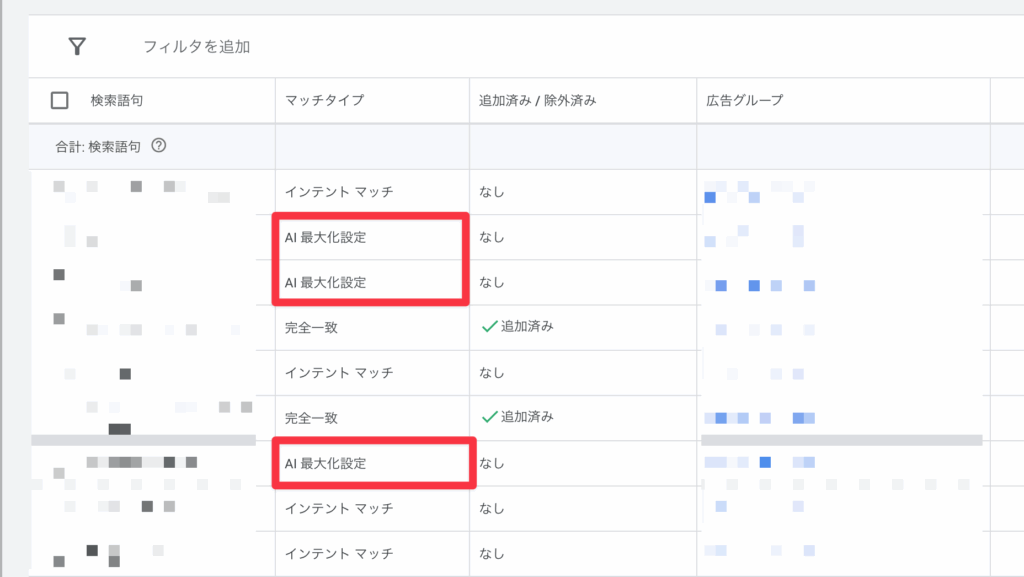The height and width of the screenshot is (577, 1024).
Task: Click the 合計: 検索語句 total label
Action: tap(98, 147)
